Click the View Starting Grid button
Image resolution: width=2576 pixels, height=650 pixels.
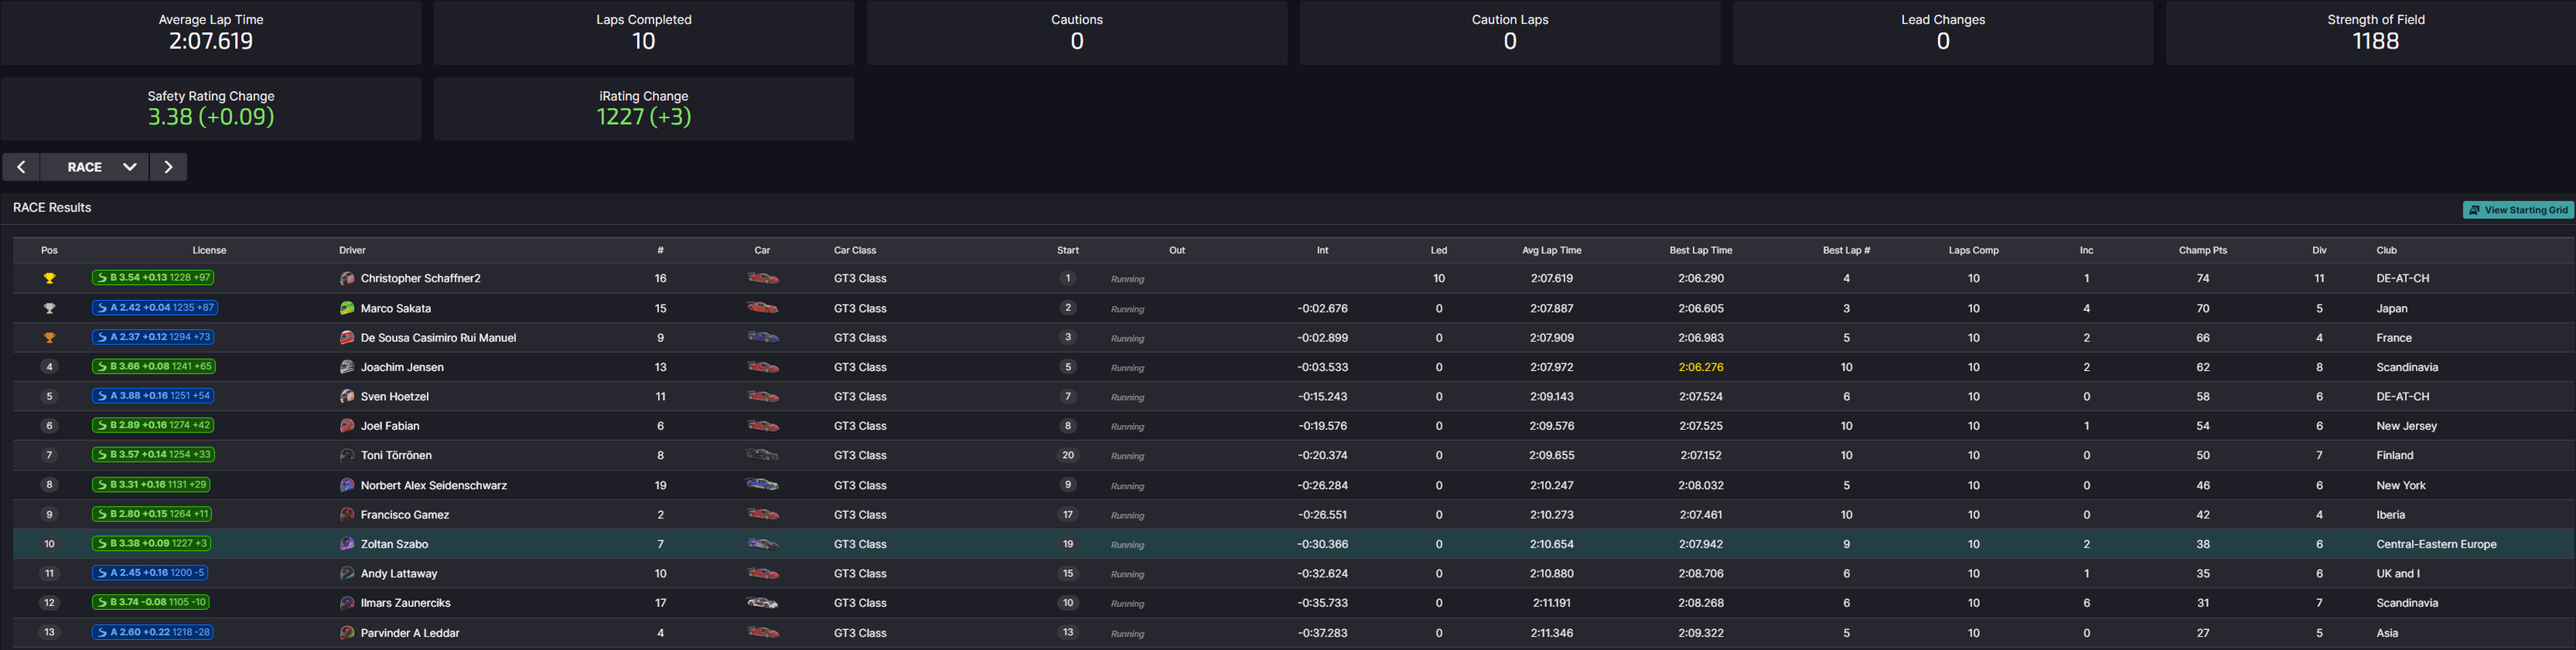2518,210
